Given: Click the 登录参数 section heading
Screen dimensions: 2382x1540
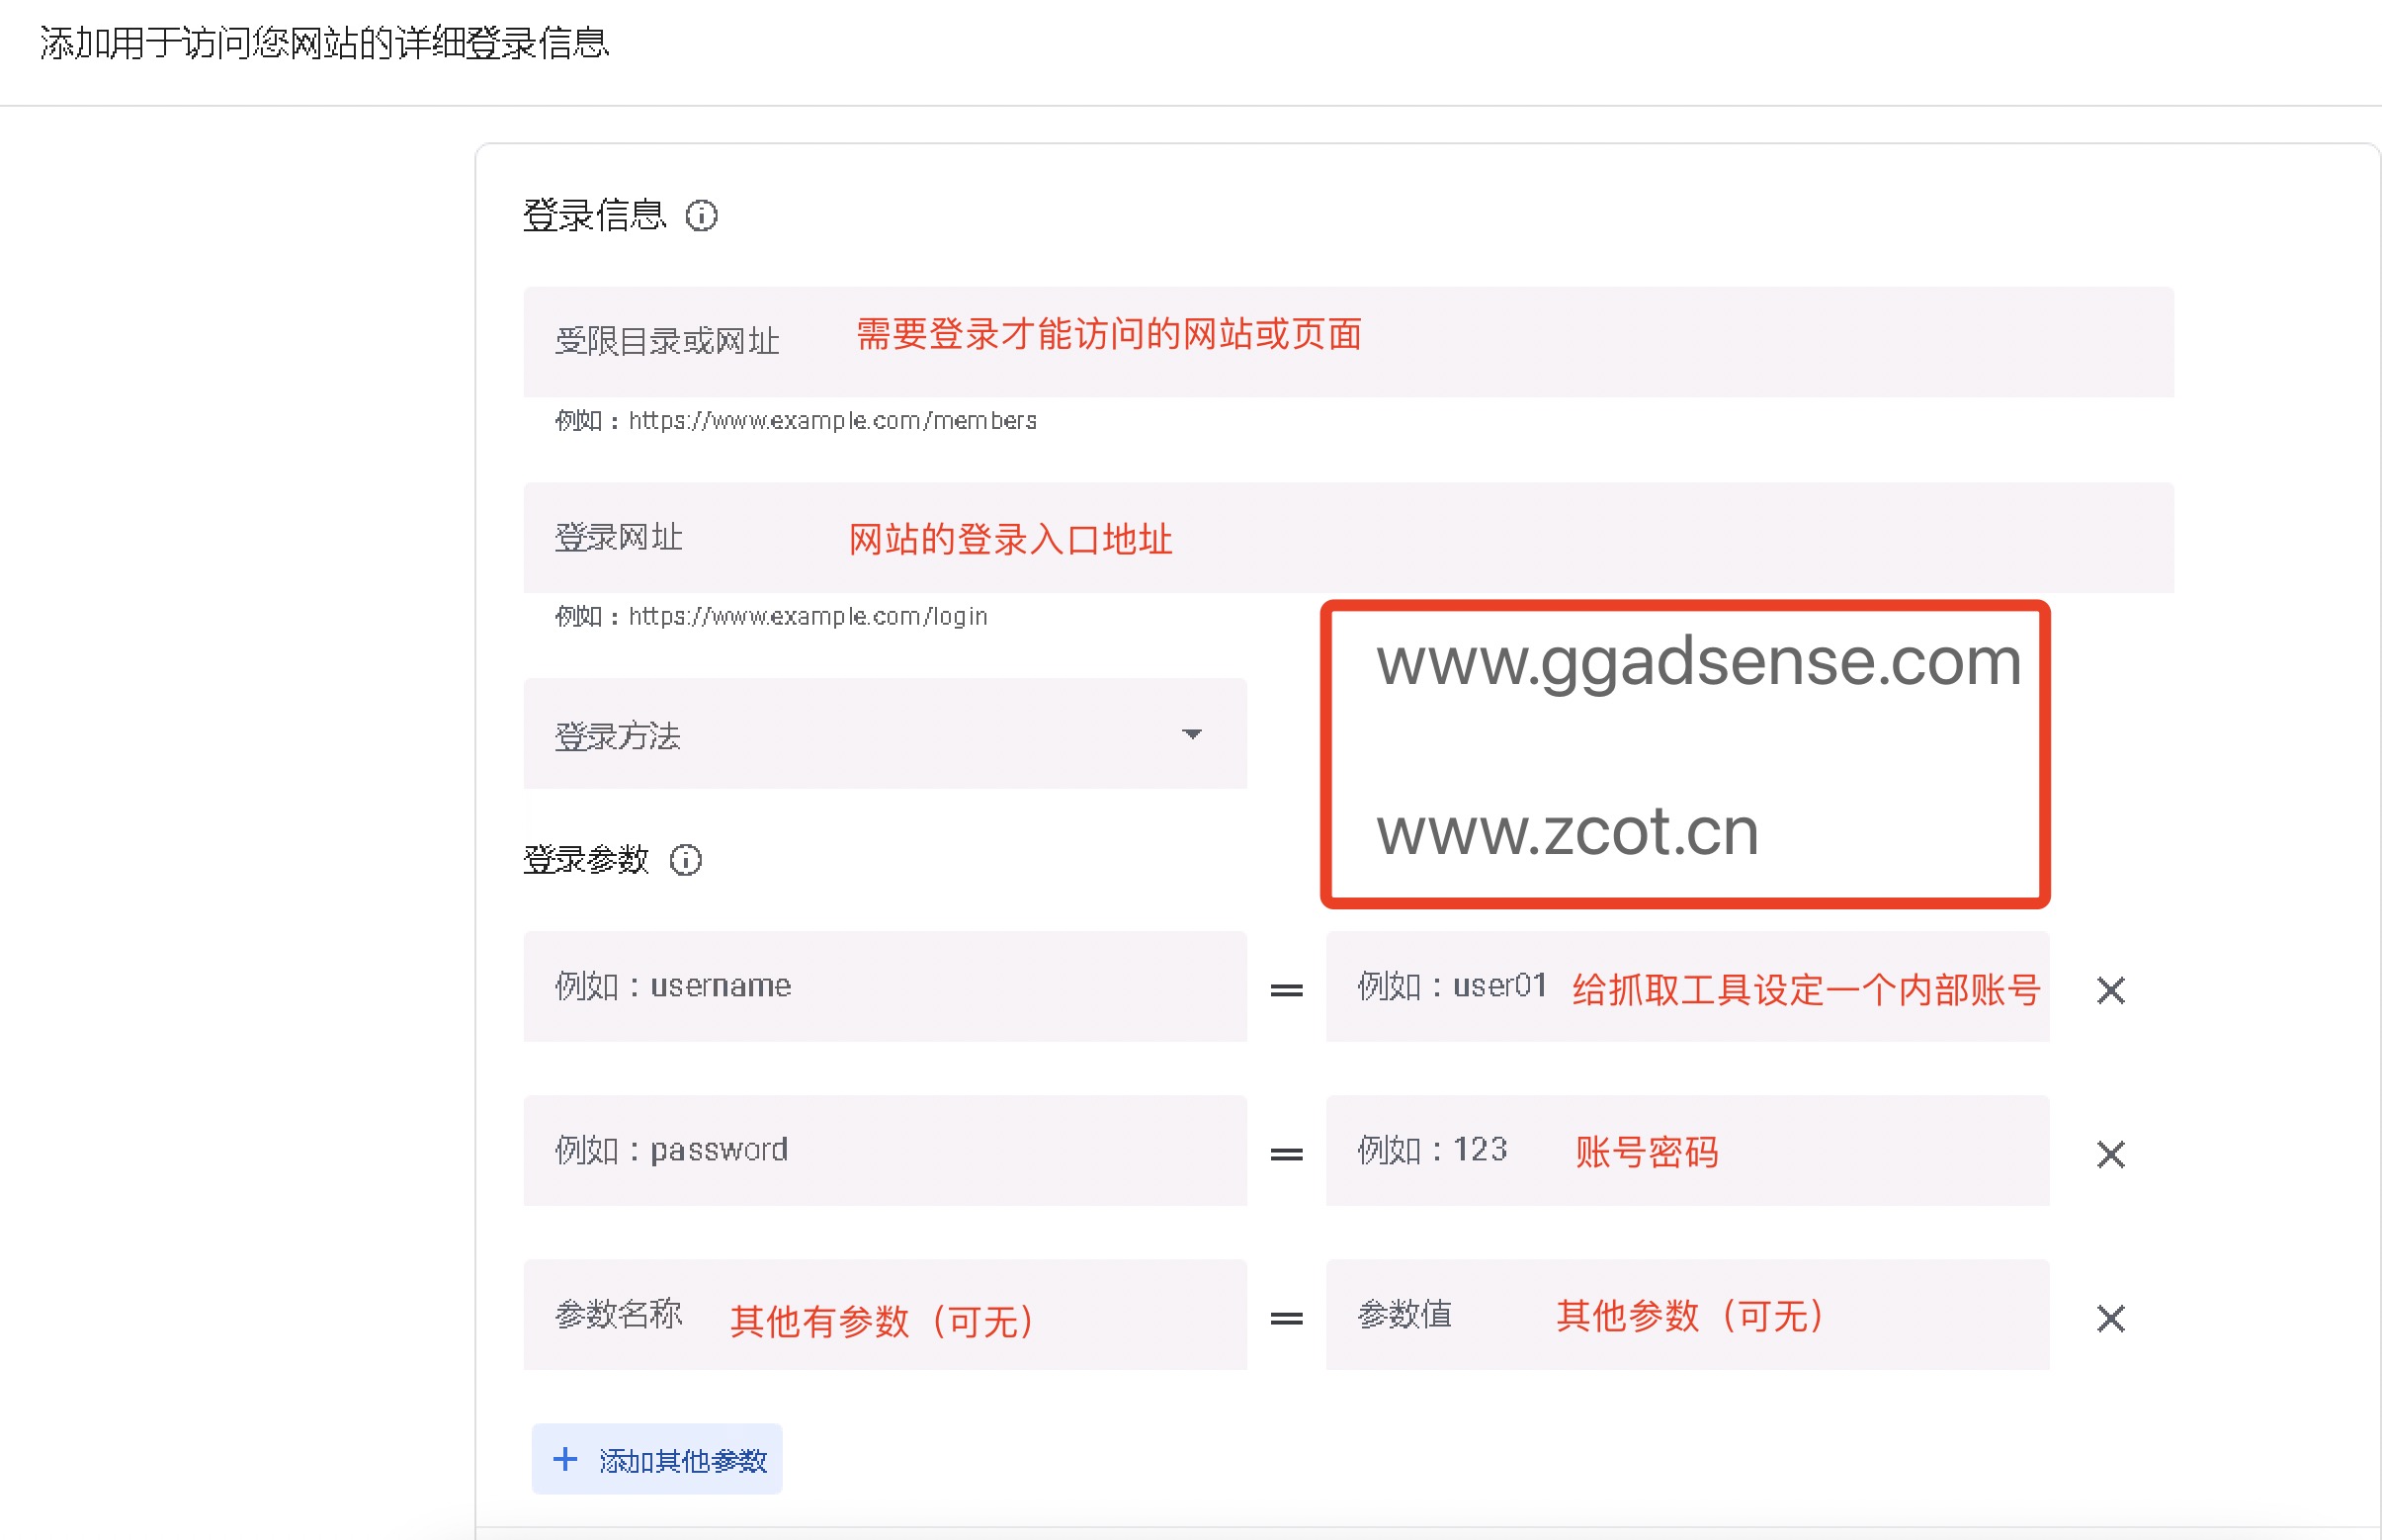Looking at the screenshot, I should tap(586, 859).
